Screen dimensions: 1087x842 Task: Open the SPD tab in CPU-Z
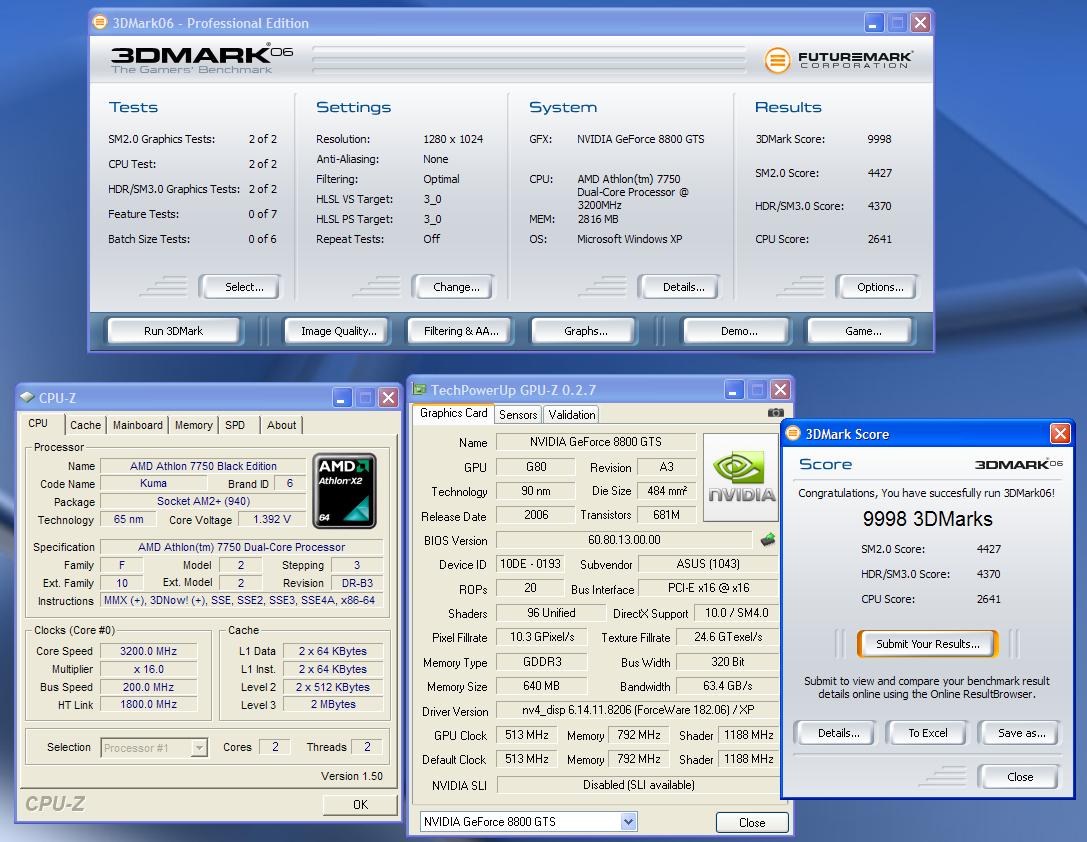pos(235,425)
